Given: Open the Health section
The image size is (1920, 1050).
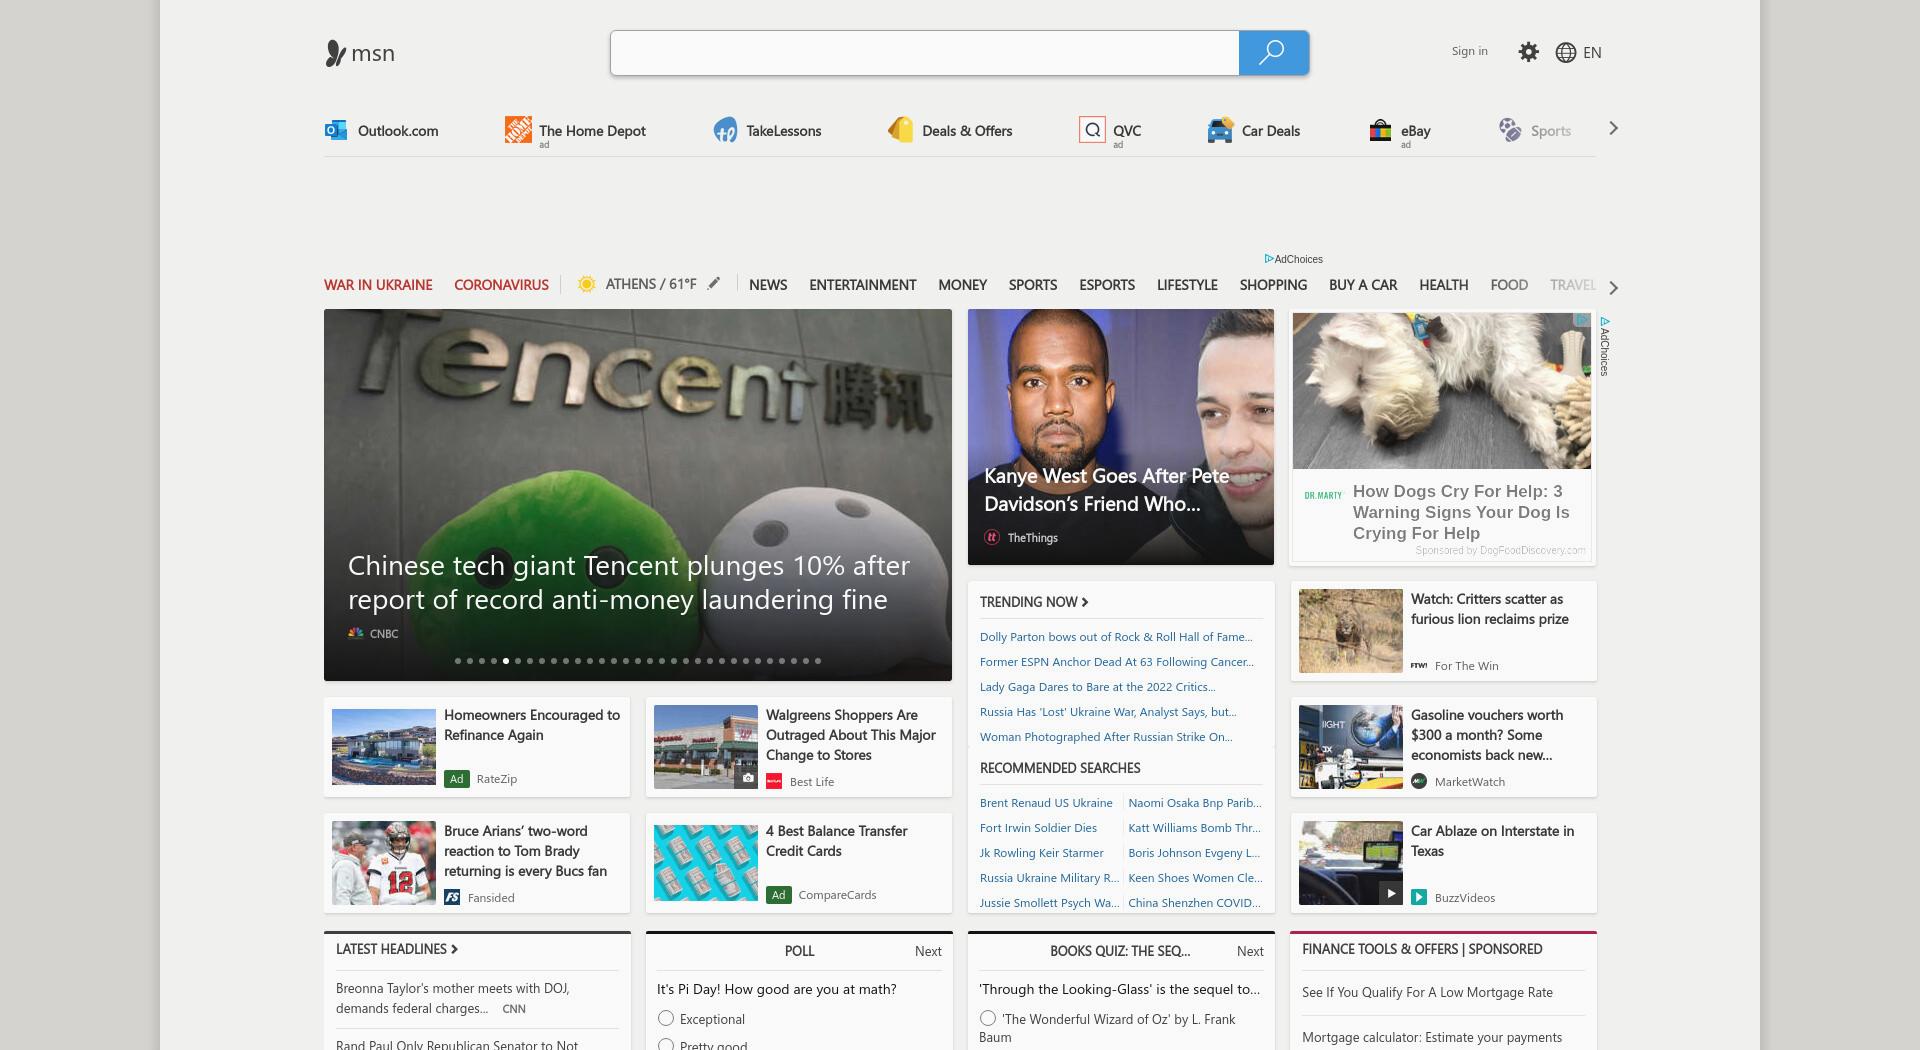Looking at the screenshot, I should click(x=1443, y=285).
